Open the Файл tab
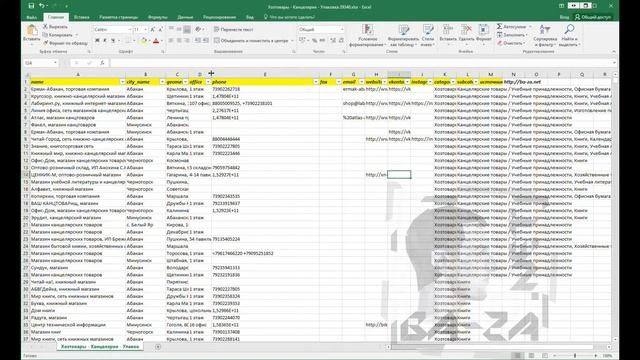This screenshot has height=360, width=640. click(31, 17)
